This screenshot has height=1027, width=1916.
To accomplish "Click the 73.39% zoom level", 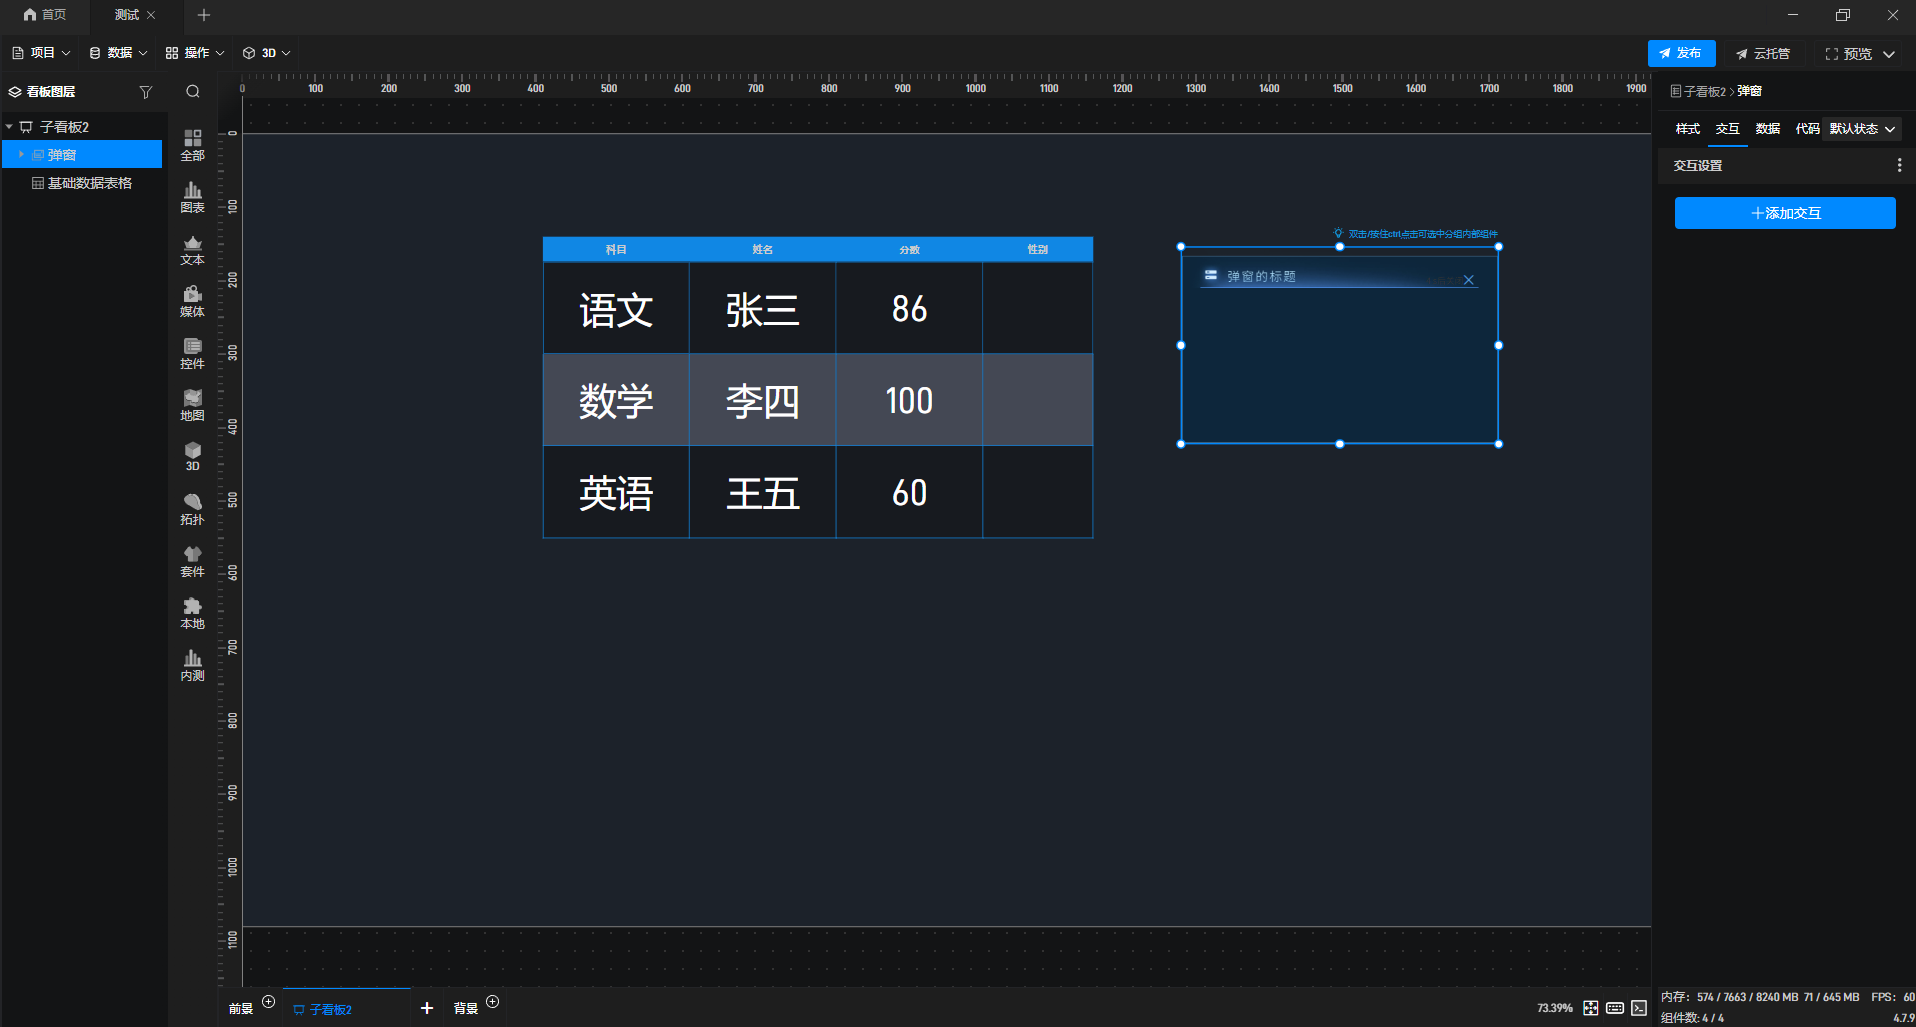I will coord(1554,1008).
